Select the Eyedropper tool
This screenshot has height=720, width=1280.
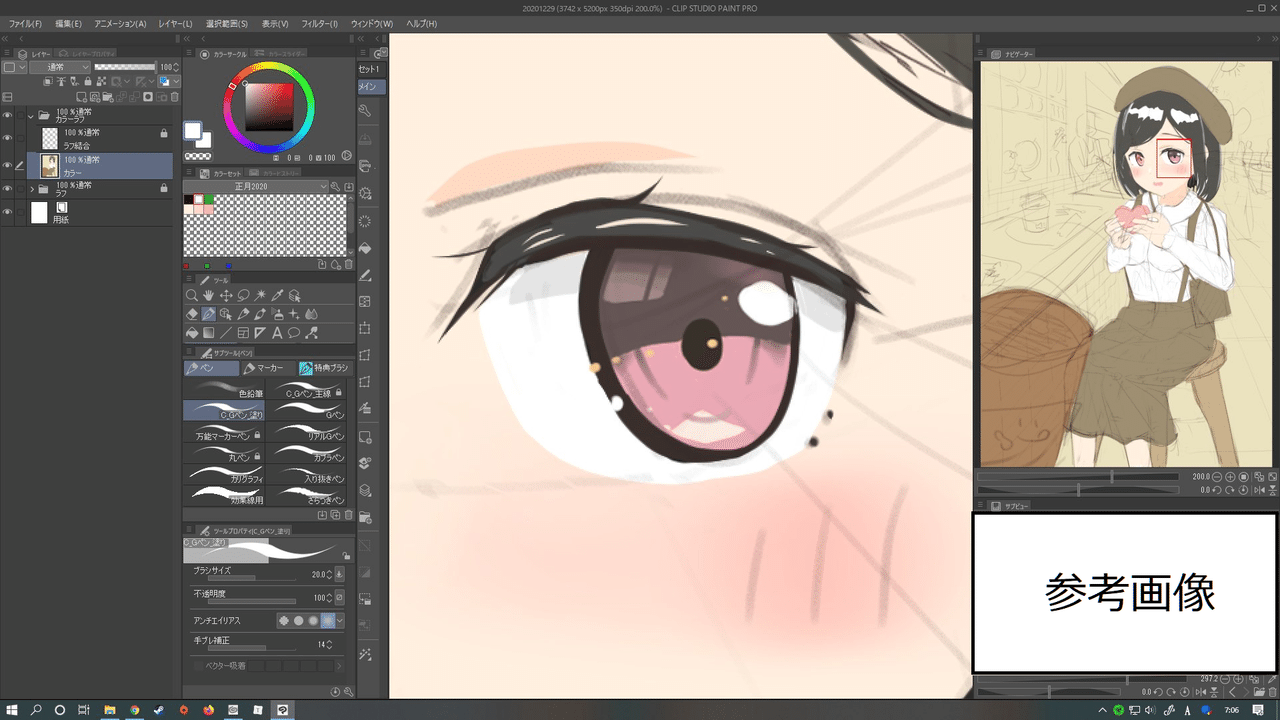[x=277, y=296]
